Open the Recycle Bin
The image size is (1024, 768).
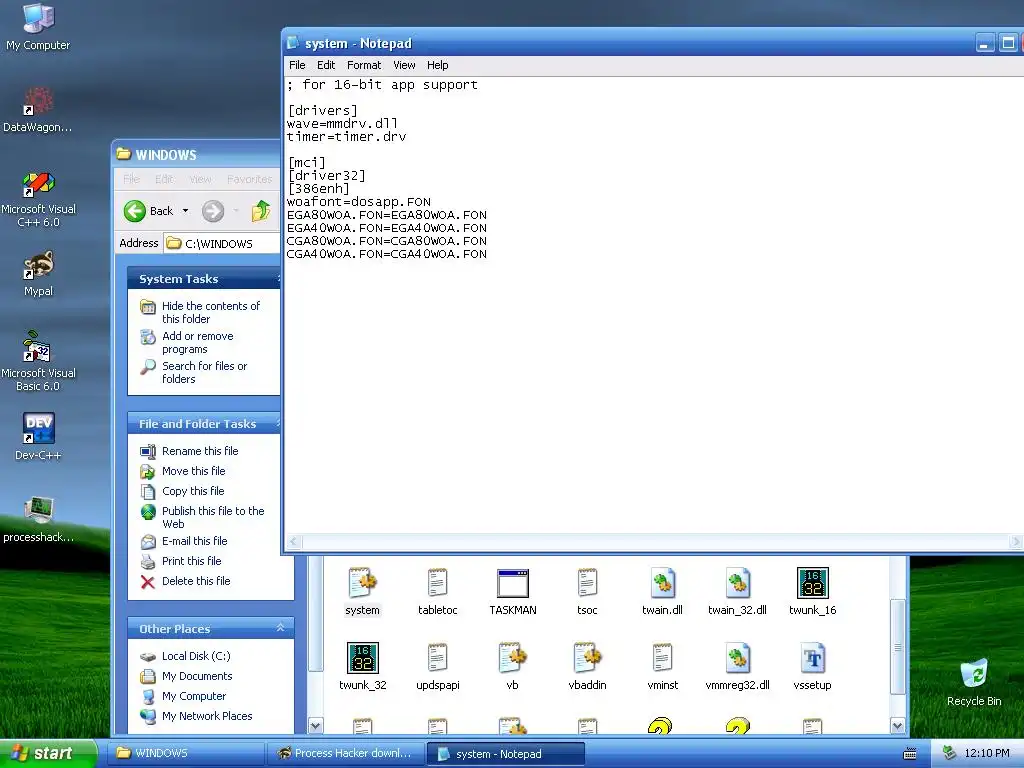coord(974,682)
